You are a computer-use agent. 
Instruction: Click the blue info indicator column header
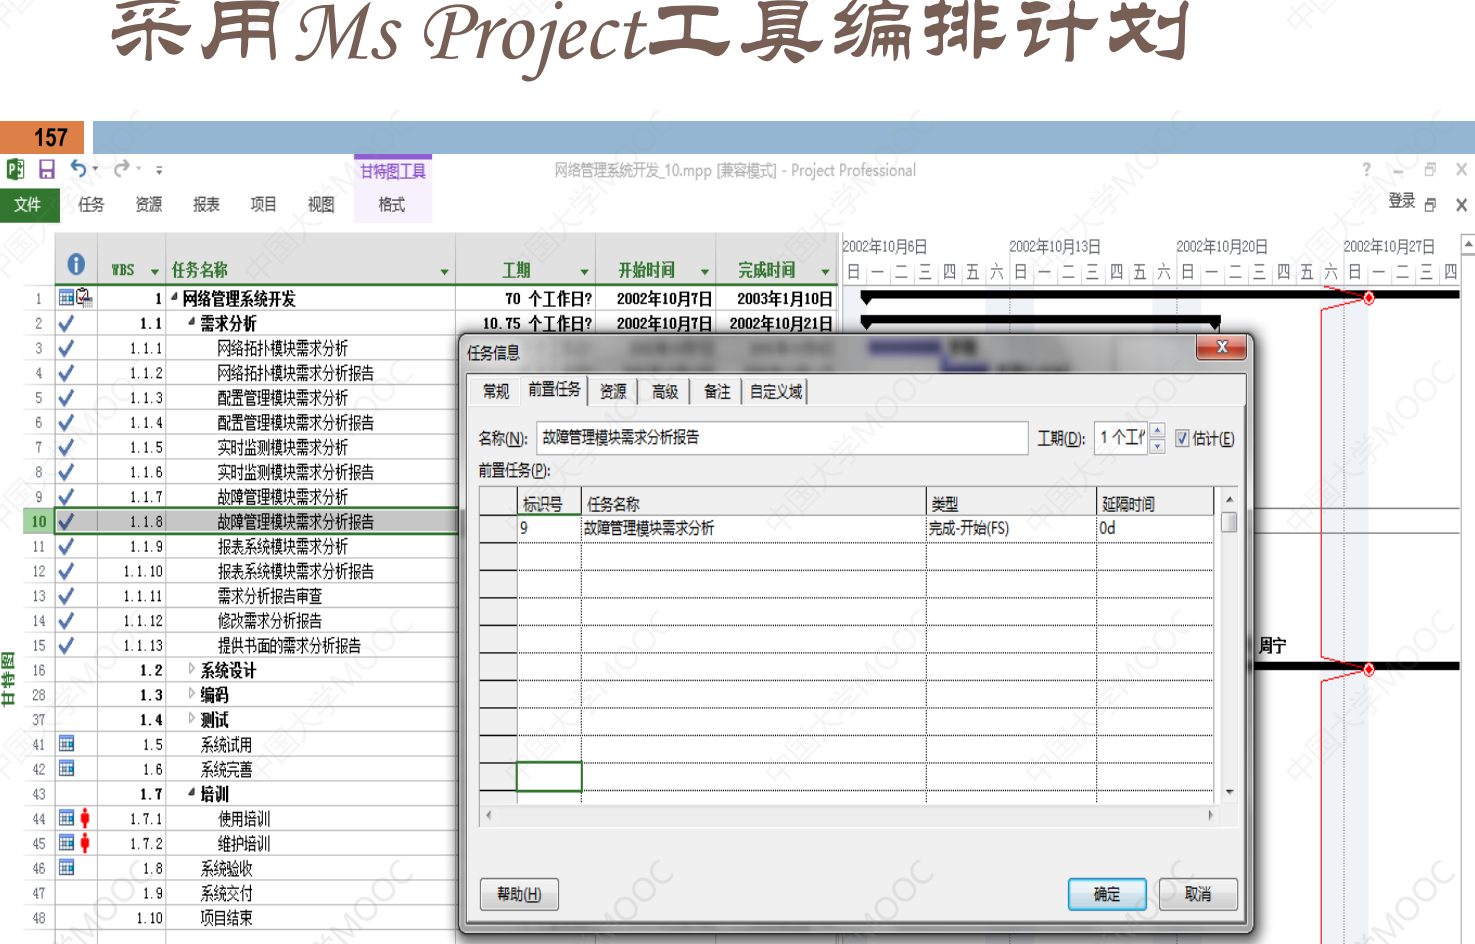click(x=76, y=264)
